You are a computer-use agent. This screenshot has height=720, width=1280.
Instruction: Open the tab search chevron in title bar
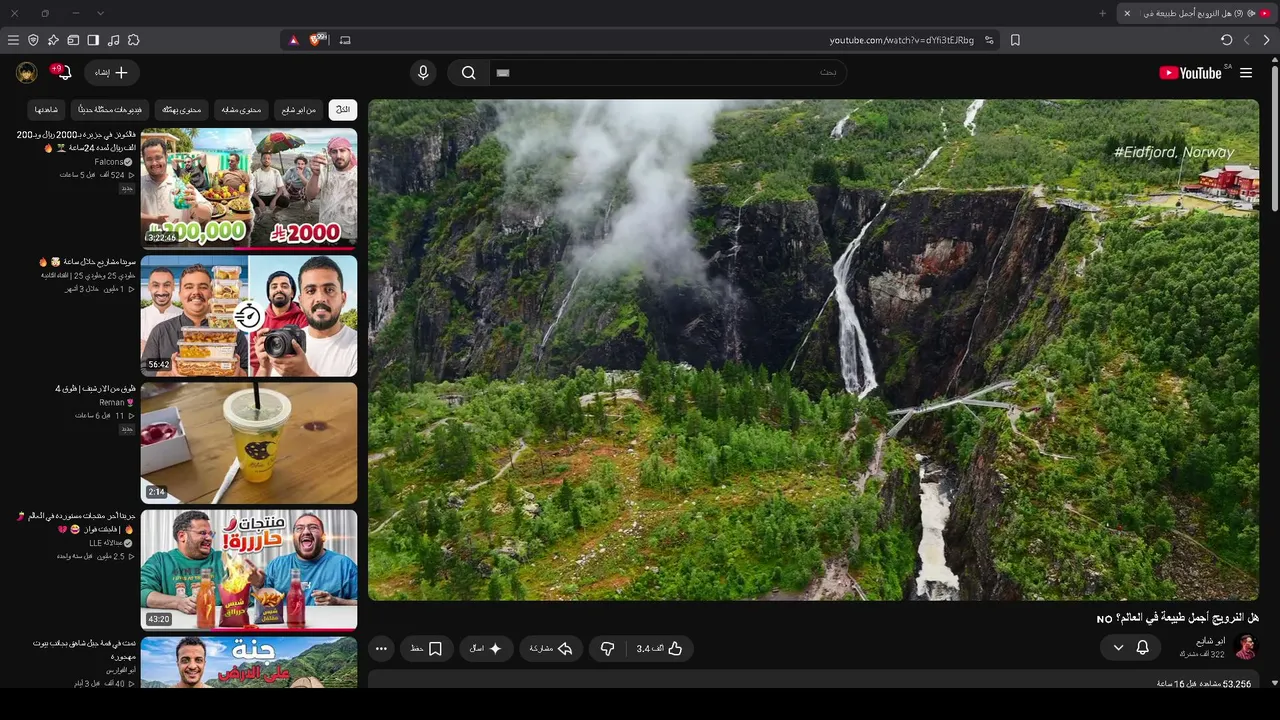coord(100,13)
